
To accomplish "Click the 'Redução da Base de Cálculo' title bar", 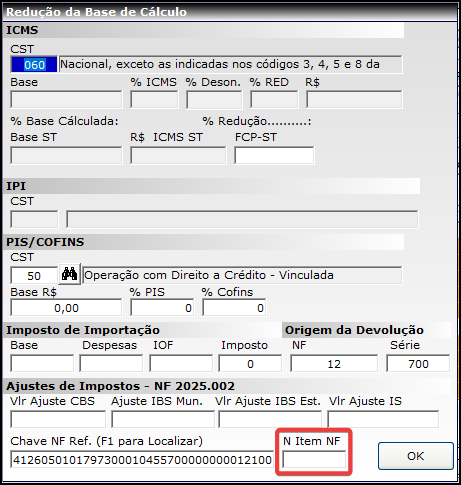I will pyautogui.click(x=230, y=12).
